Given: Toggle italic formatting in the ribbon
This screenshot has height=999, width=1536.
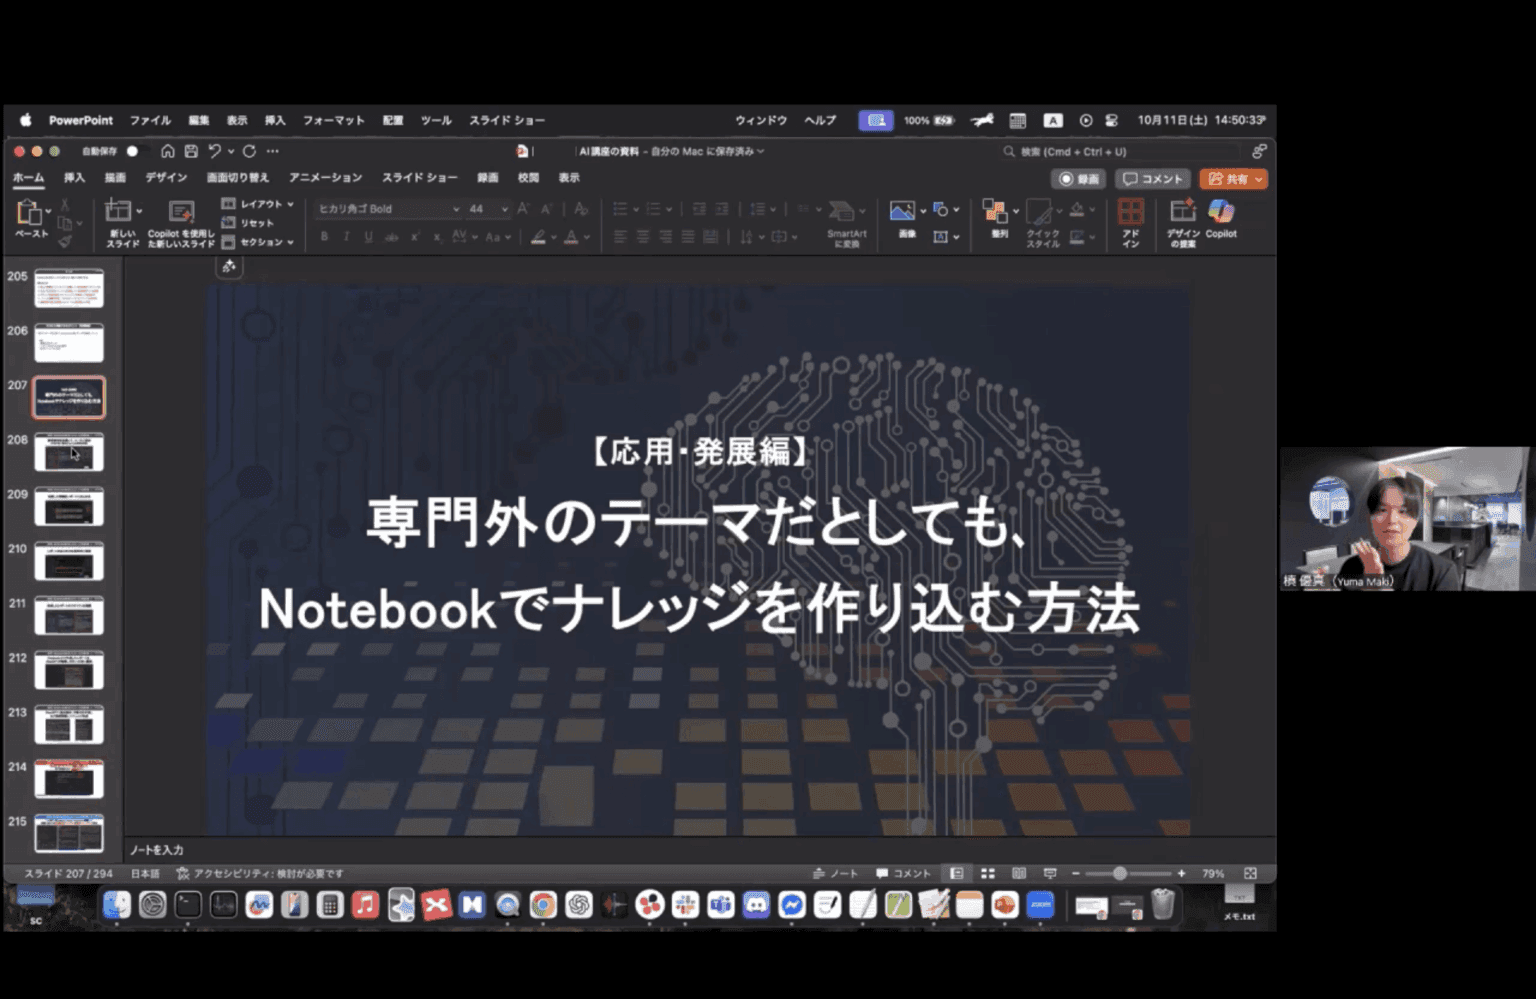Looking at the screenshot, I should (345, 237).
